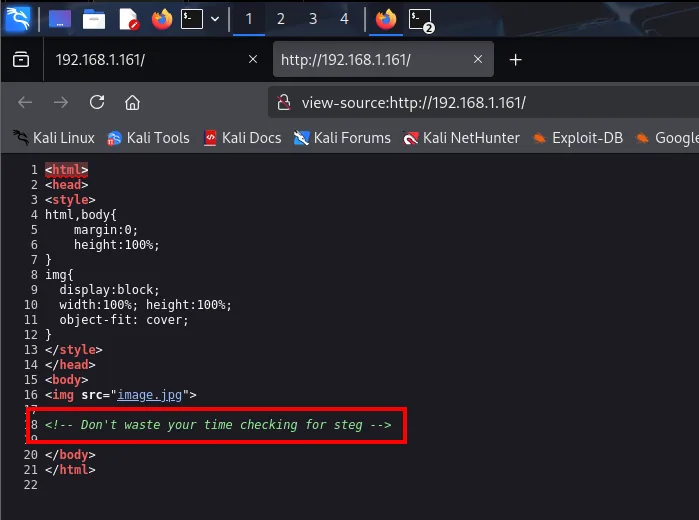The height and width of the screenshot is (520, 699).
Task: Focus the grouped terminal windows in taskbar
Action: (421, 20)
